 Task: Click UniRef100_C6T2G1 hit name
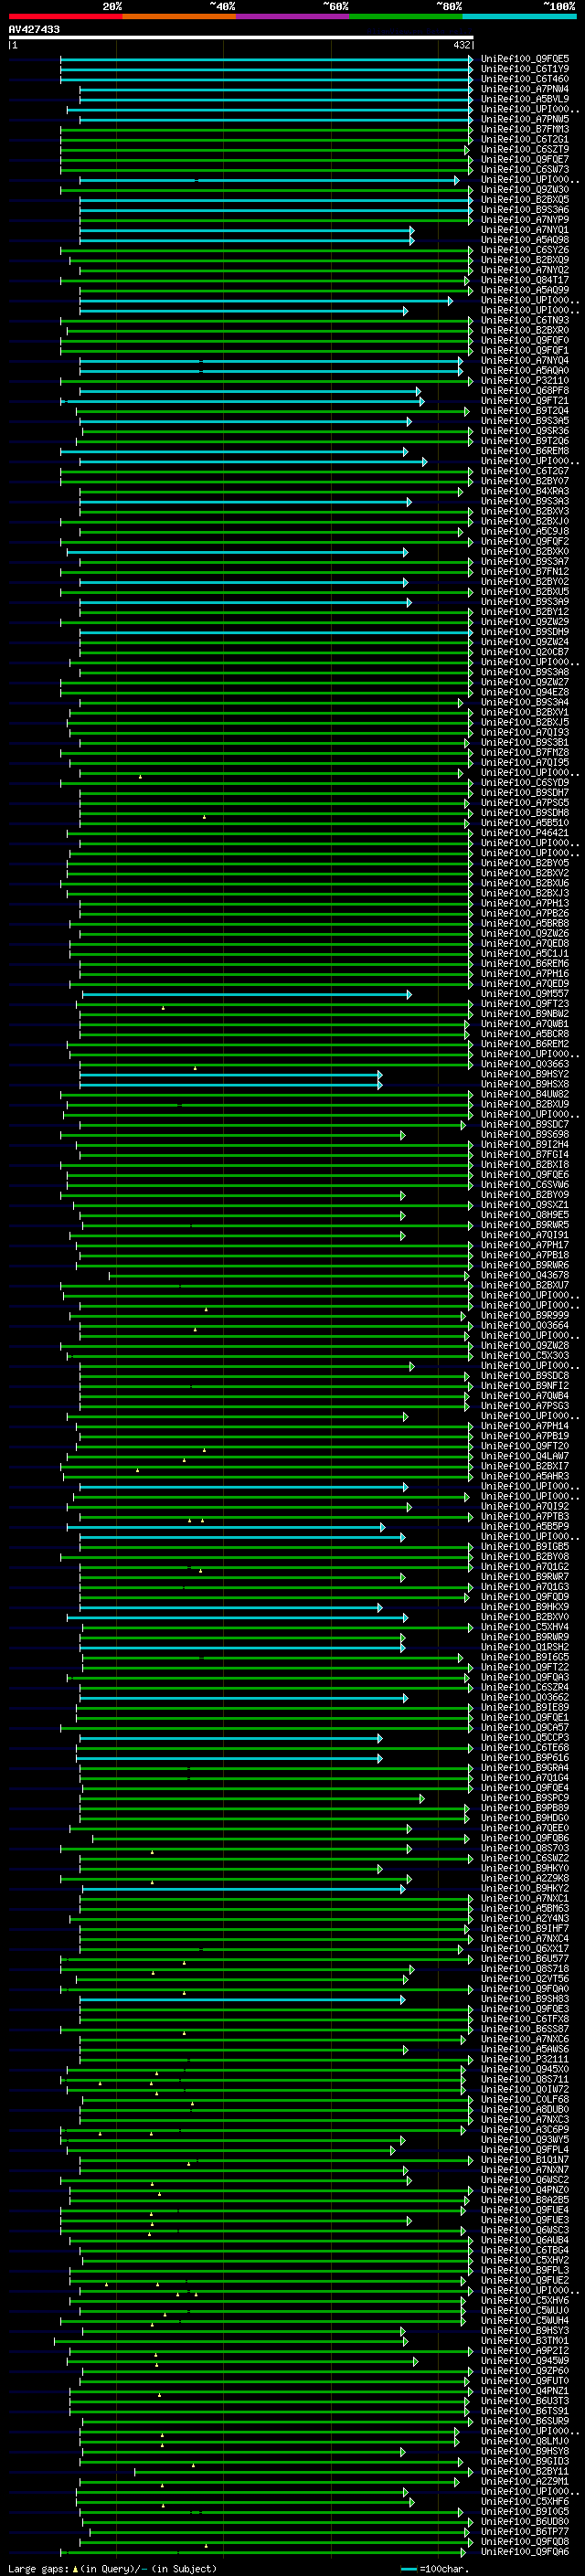click(x=525, y=139)
